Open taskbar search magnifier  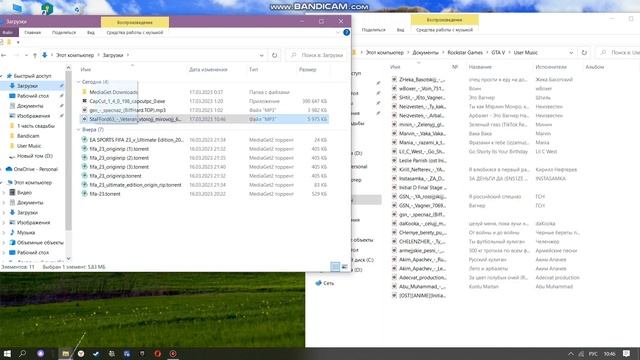pyautogui.click(x=22, y=353)
